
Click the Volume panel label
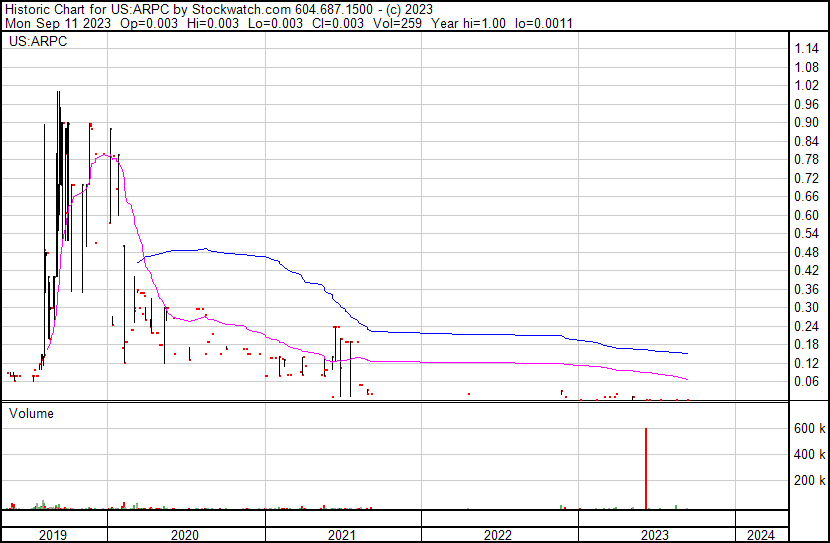pyautogui.click(x=32, y=413)
